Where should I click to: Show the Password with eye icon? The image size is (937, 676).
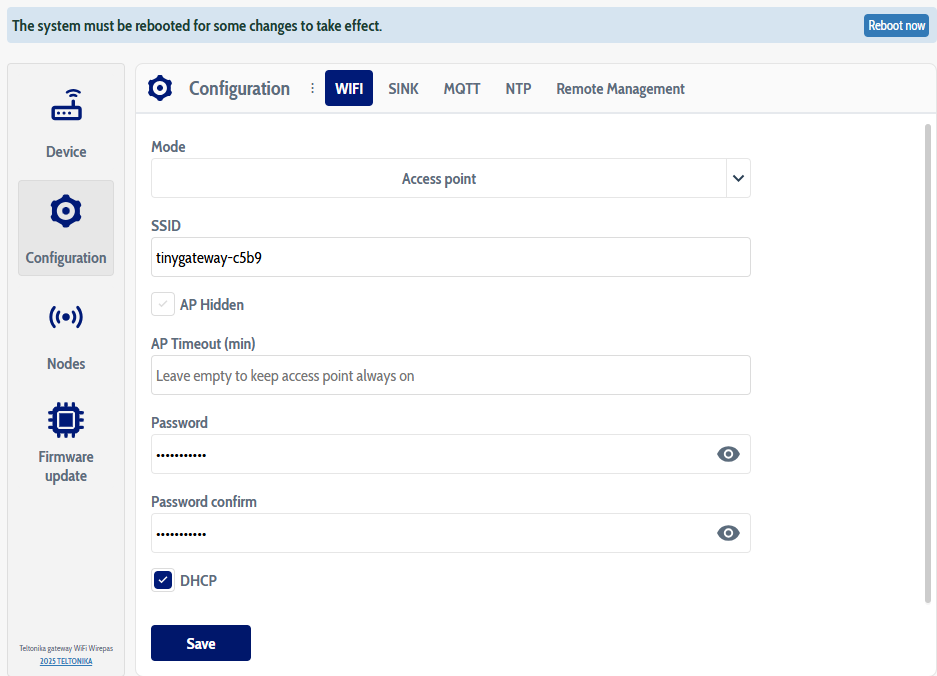click(x=728, y=454)
